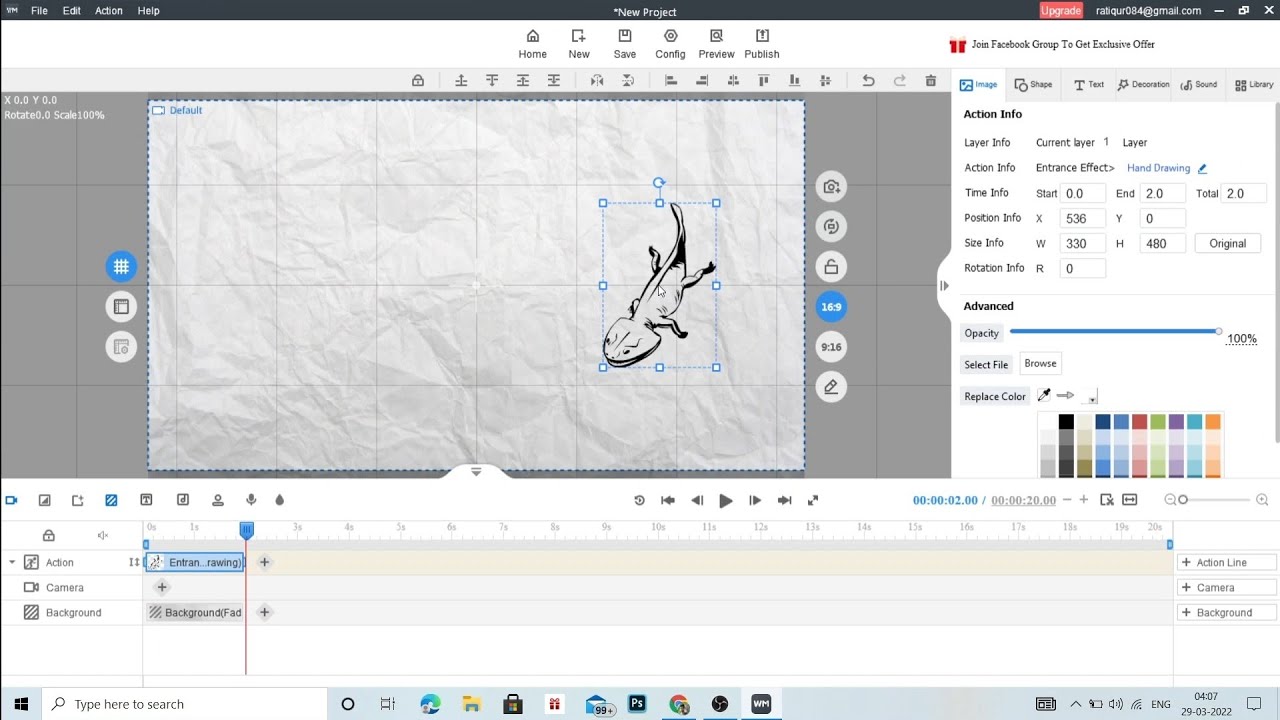Preview the animation

[x=716, y=44]
